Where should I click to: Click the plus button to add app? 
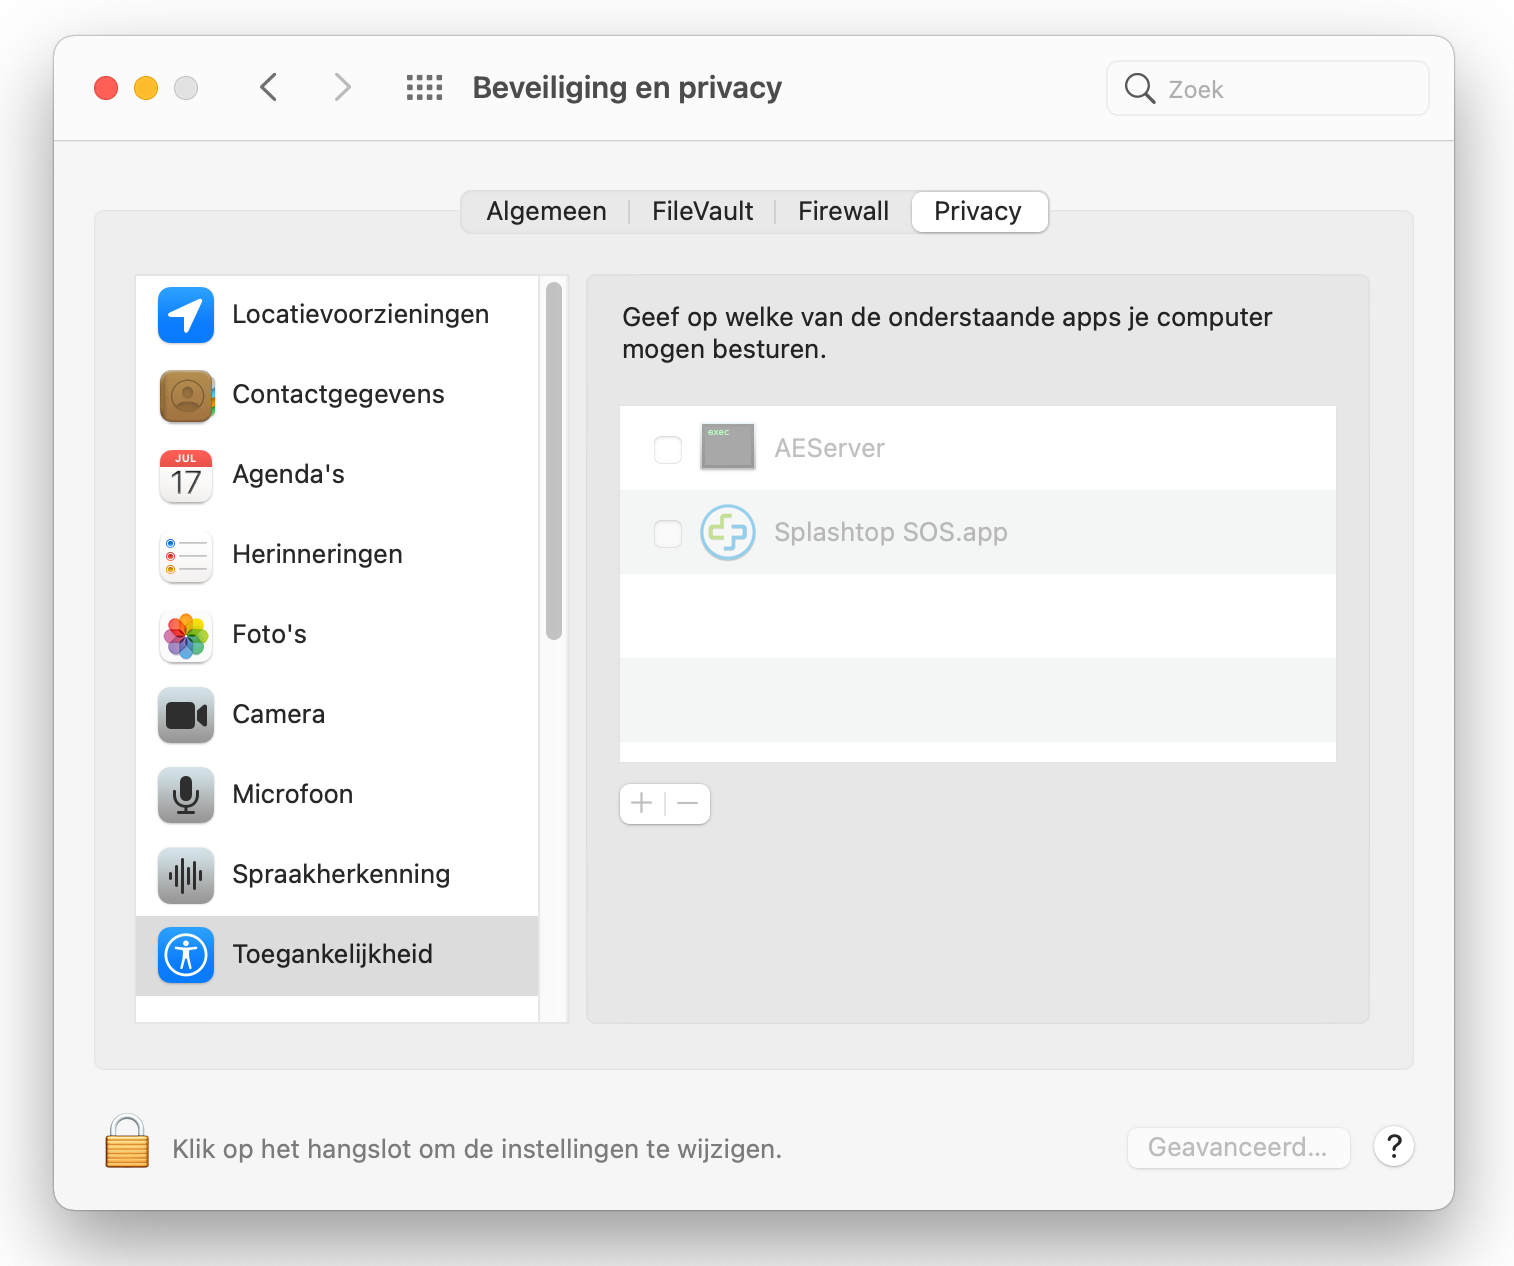tap(642, 804)
